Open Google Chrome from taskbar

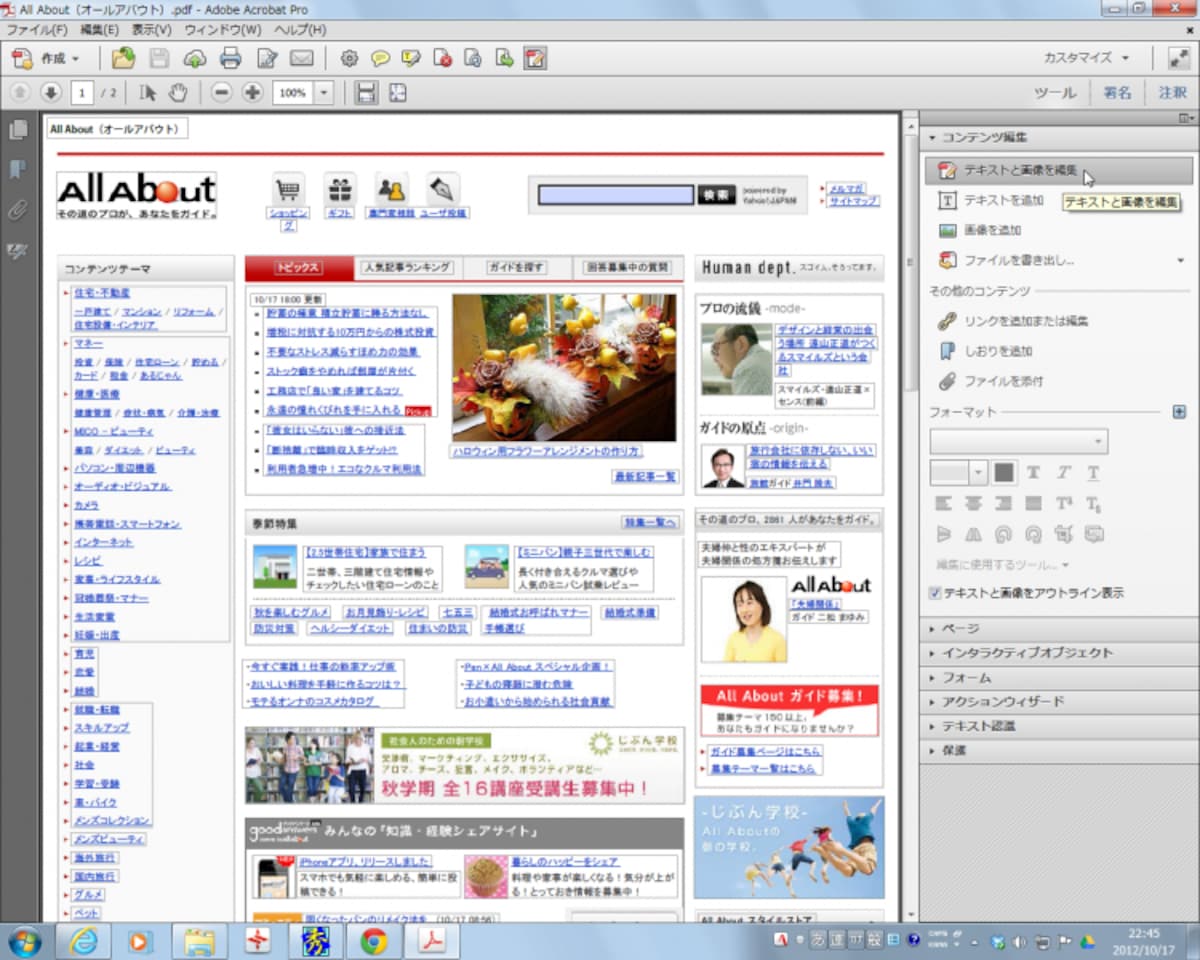[374, 941]
